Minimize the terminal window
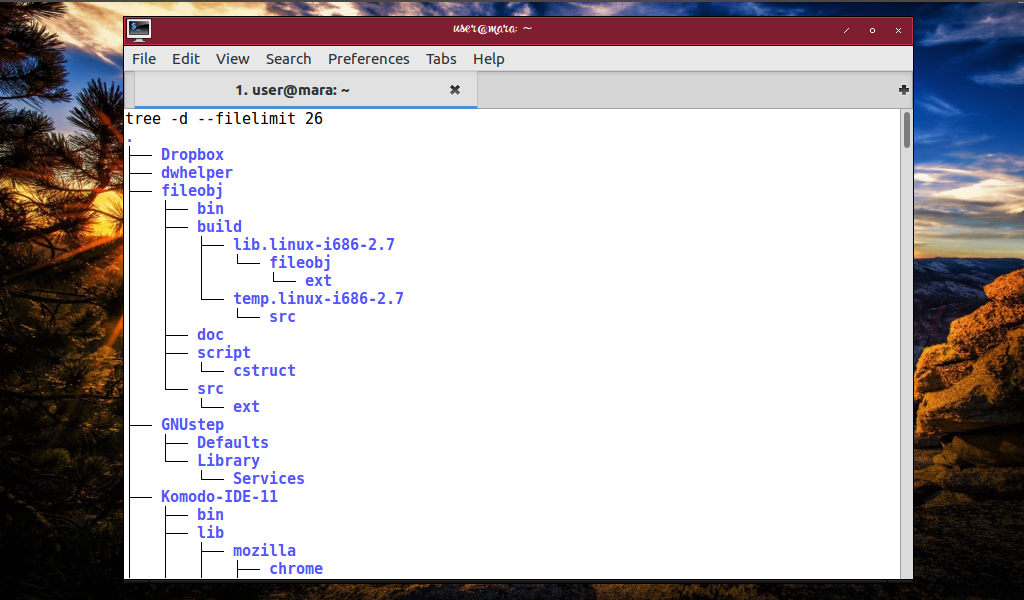Viewport: 1024px width, 600px height. [x=846, y=30]
